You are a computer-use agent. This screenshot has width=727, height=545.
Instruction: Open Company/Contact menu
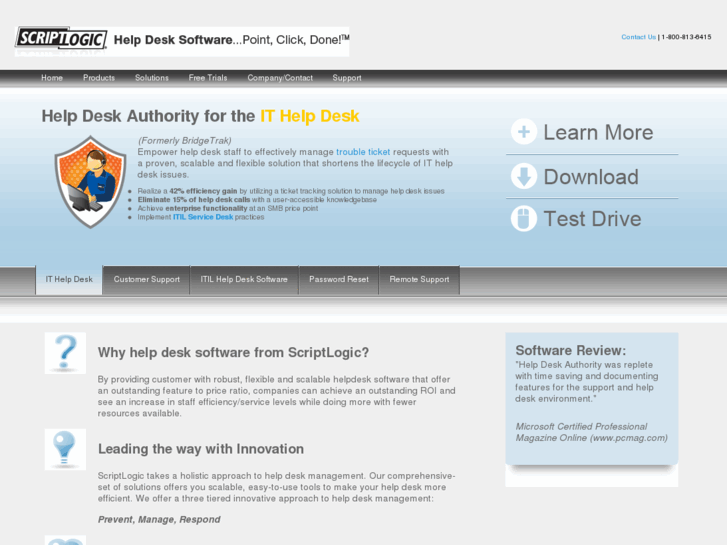pyautogui.click(x=280, y=78)
